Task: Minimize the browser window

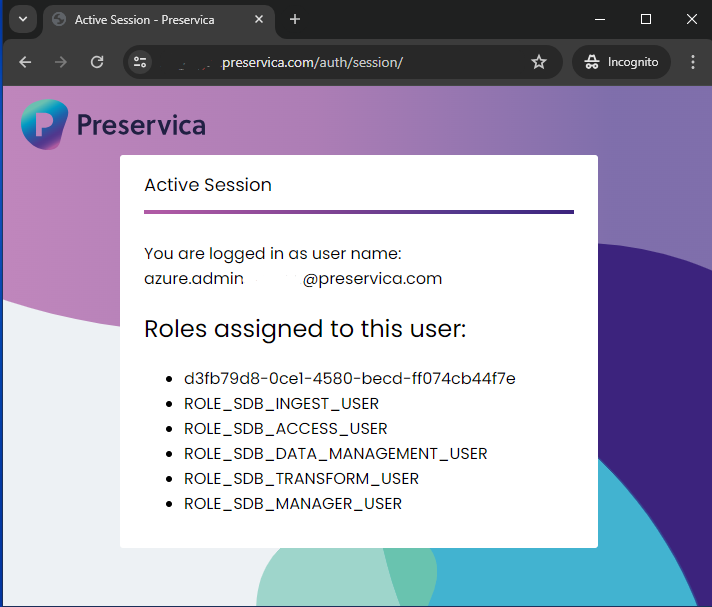Action: (600, 19)
